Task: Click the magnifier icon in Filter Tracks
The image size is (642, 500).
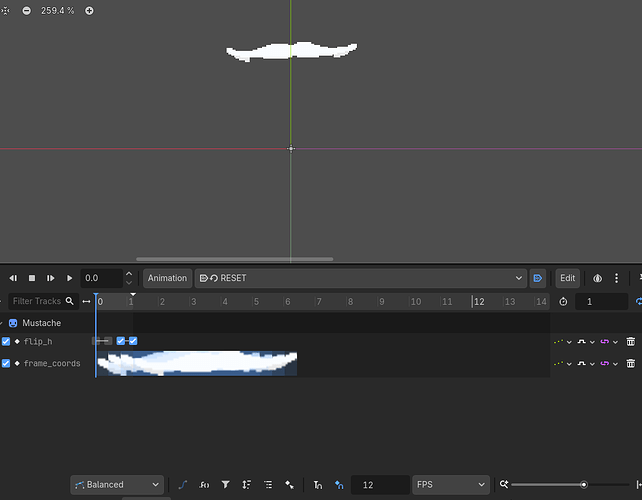Action: pyautogui.click(x=70, y=301)
